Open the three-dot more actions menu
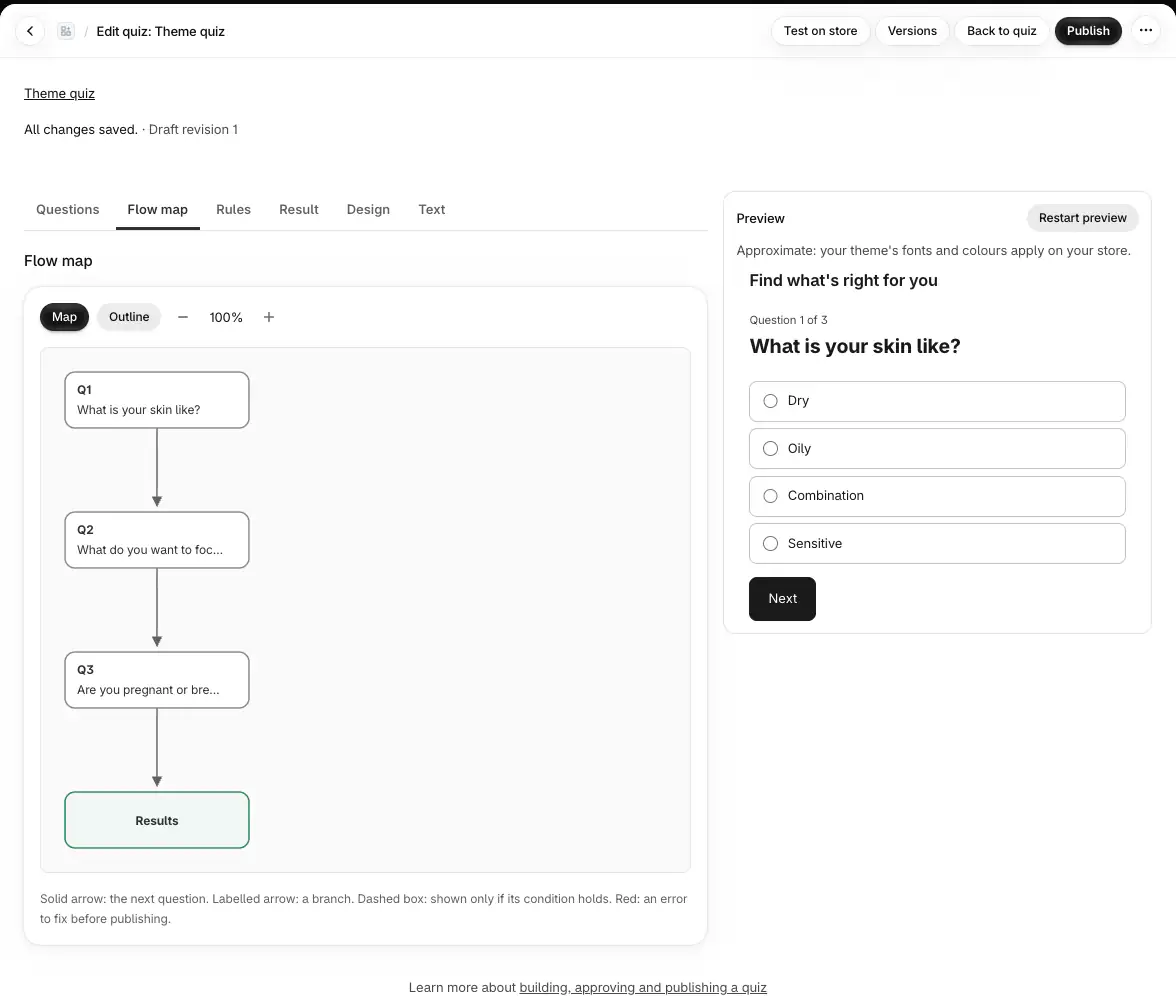This screenshot has height=996, width=1176. (x=1145, y=31)
